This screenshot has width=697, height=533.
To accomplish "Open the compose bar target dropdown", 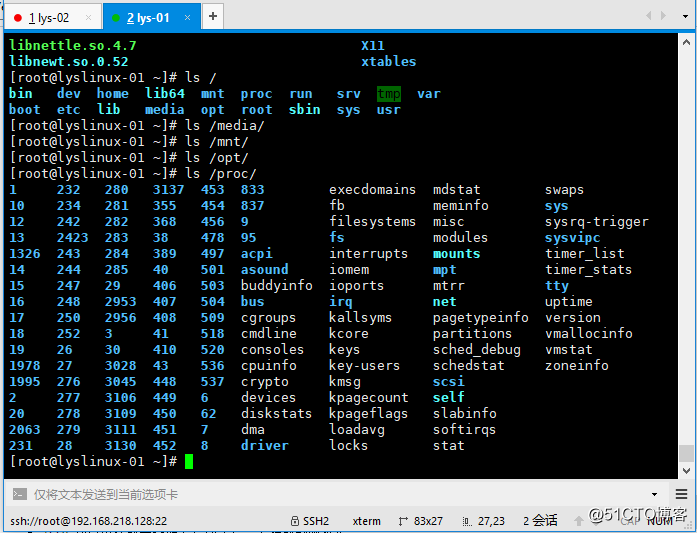I will point(654,494).
